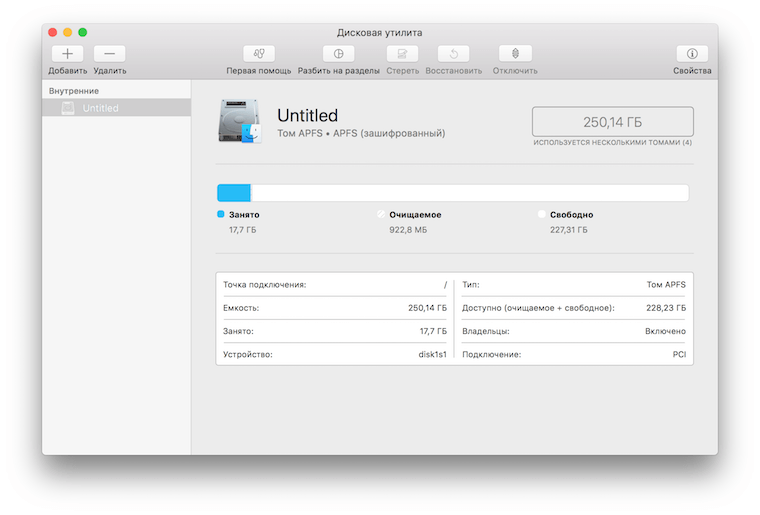
Task: Click the white Очищаемое legend swatch
Action: (381, 215)
